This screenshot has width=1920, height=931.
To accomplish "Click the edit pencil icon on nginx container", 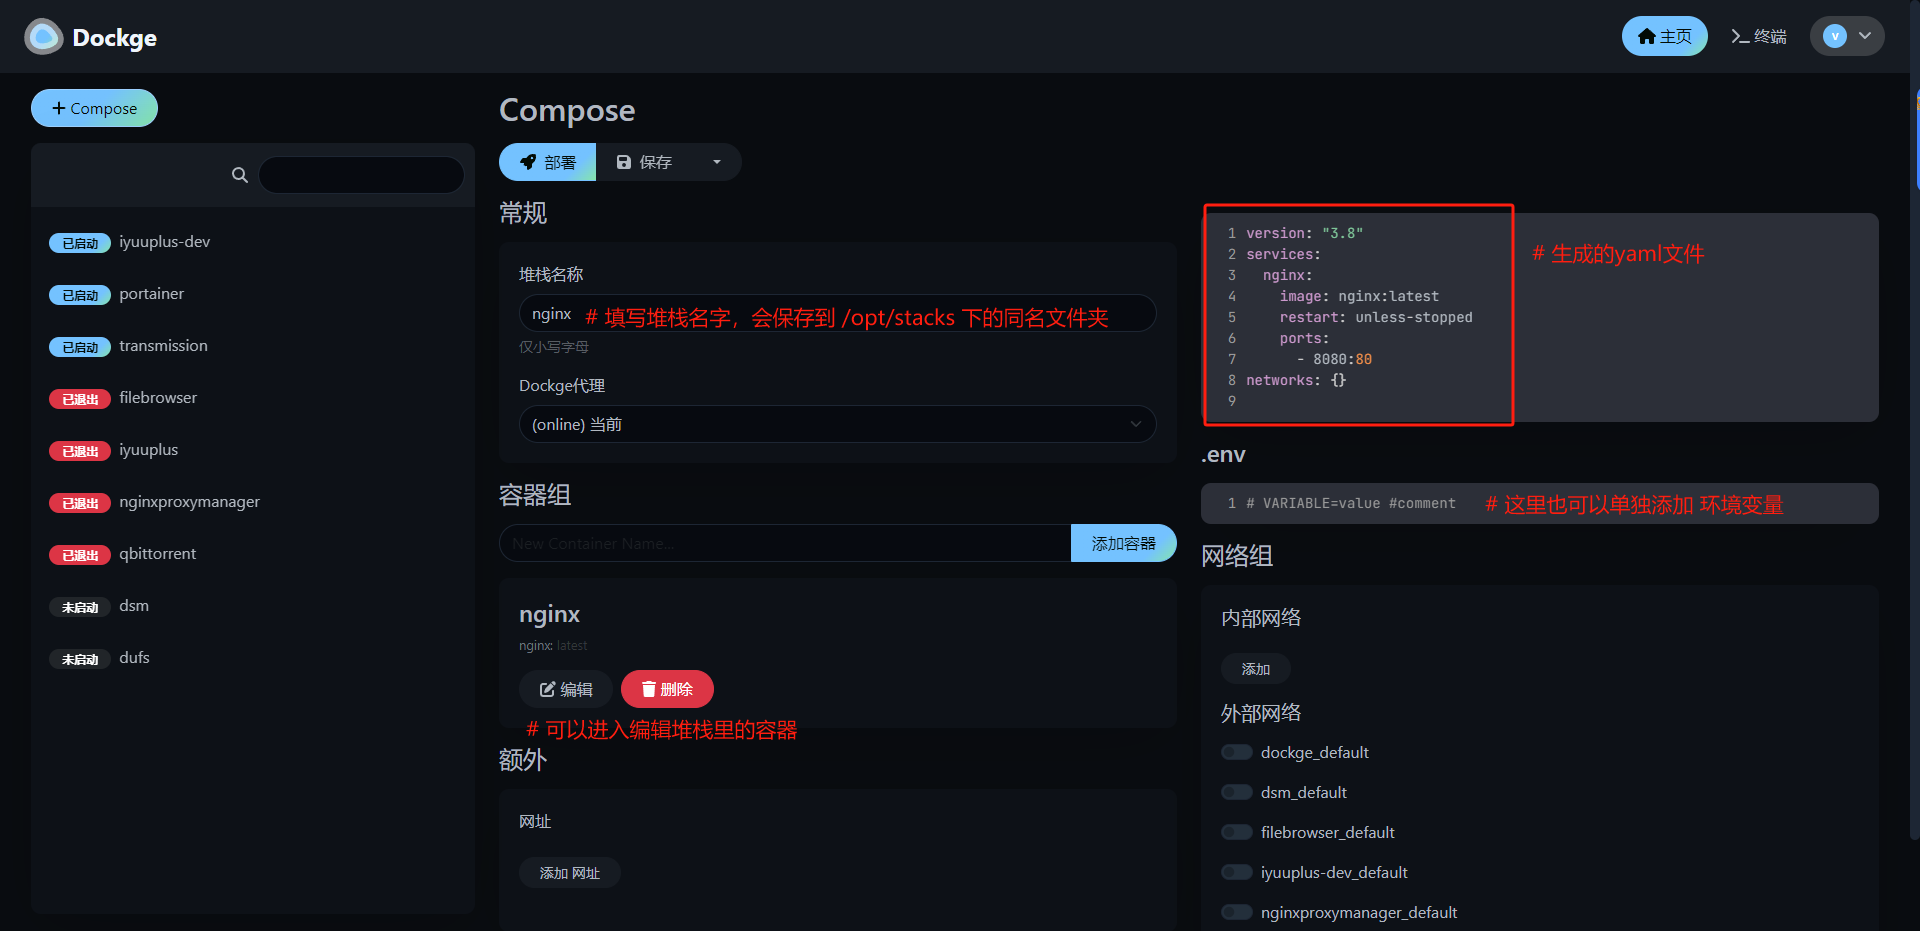I will click(x=546, y=689).
